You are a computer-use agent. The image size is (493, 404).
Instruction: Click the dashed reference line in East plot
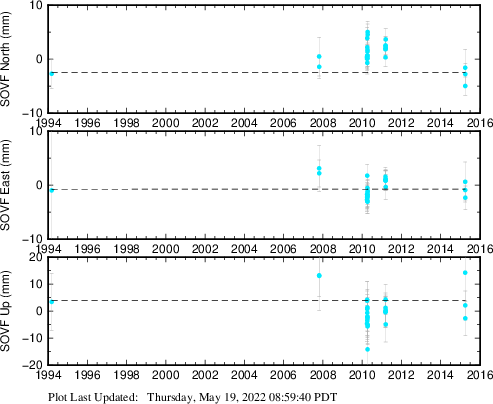click(265, 189)
